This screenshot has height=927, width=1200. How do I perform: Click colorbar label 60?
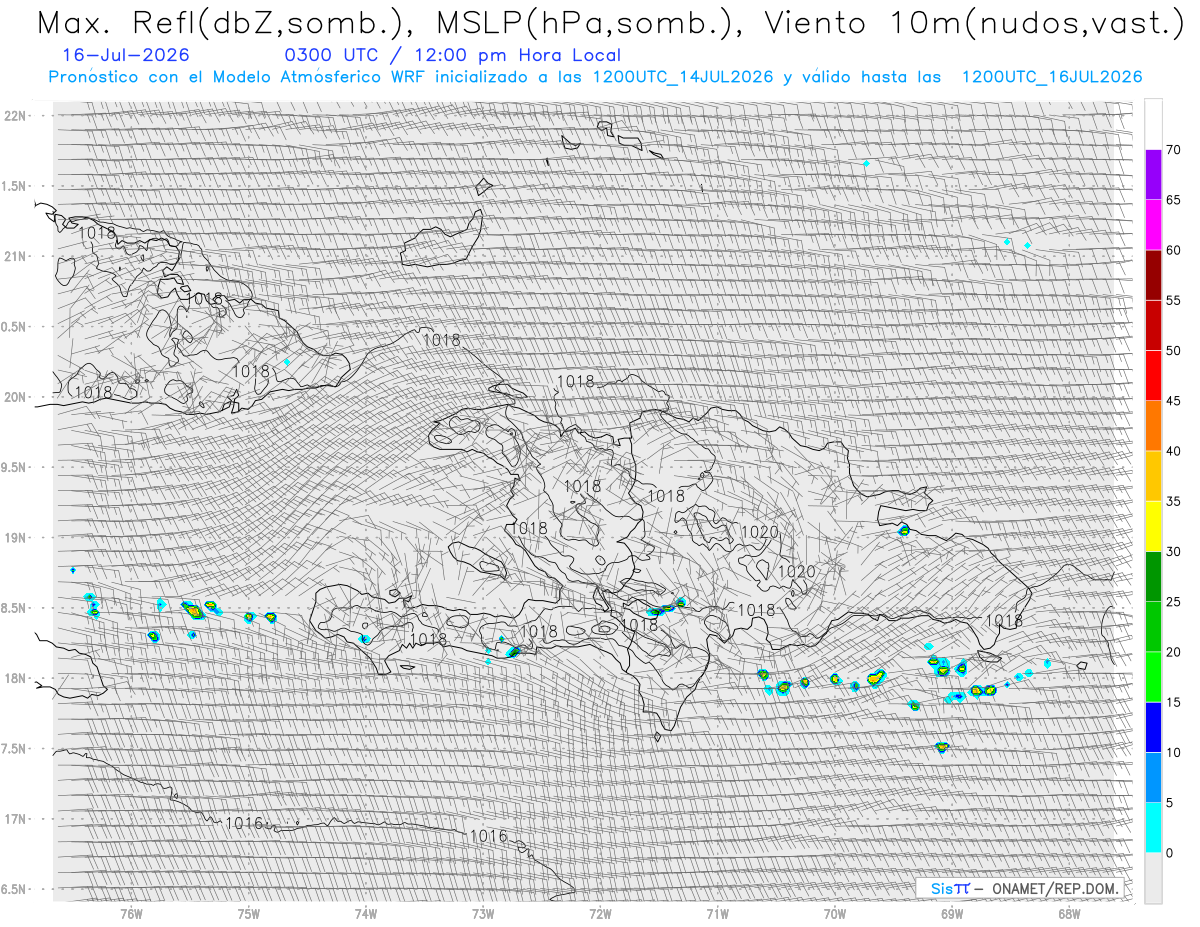pyautogui.click(x=1173, y=250)
